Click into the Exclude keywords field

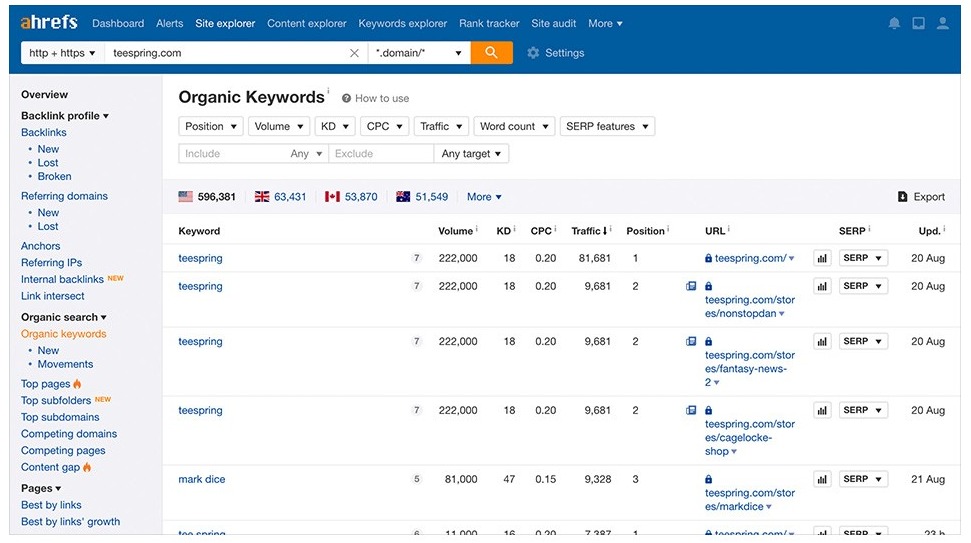tap(381, 154)
